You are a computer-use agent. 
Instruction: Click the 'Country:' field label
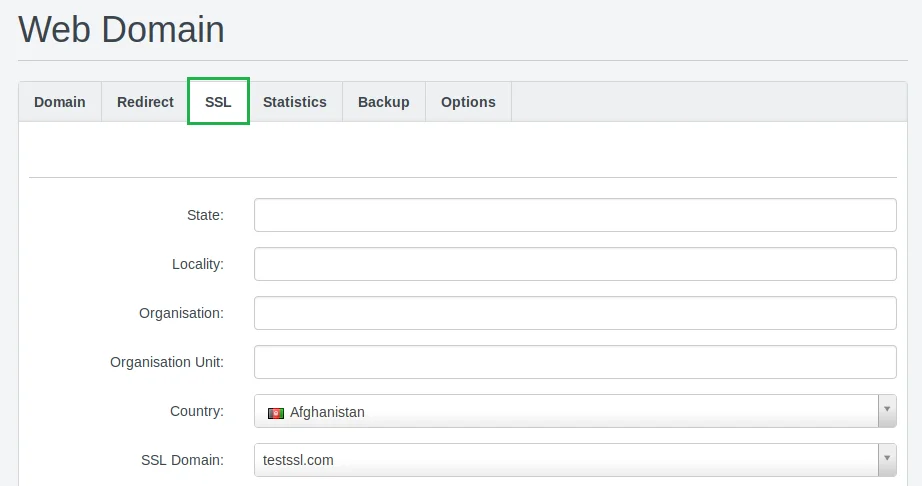tap(197, 411)
